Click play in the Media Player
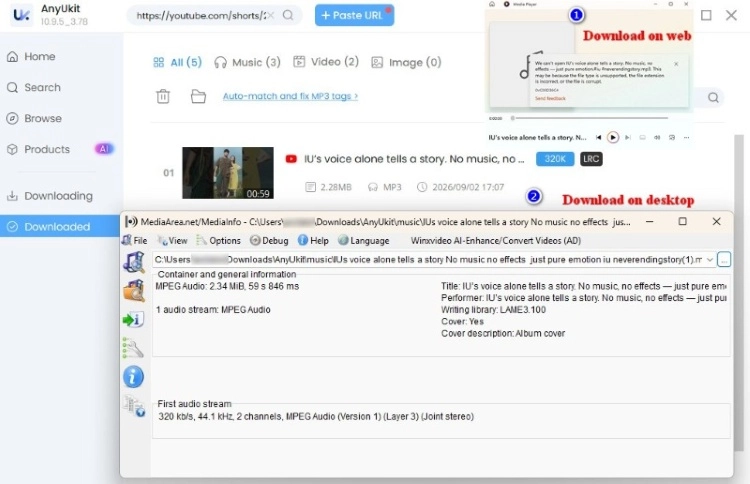 tap(613, 137)
